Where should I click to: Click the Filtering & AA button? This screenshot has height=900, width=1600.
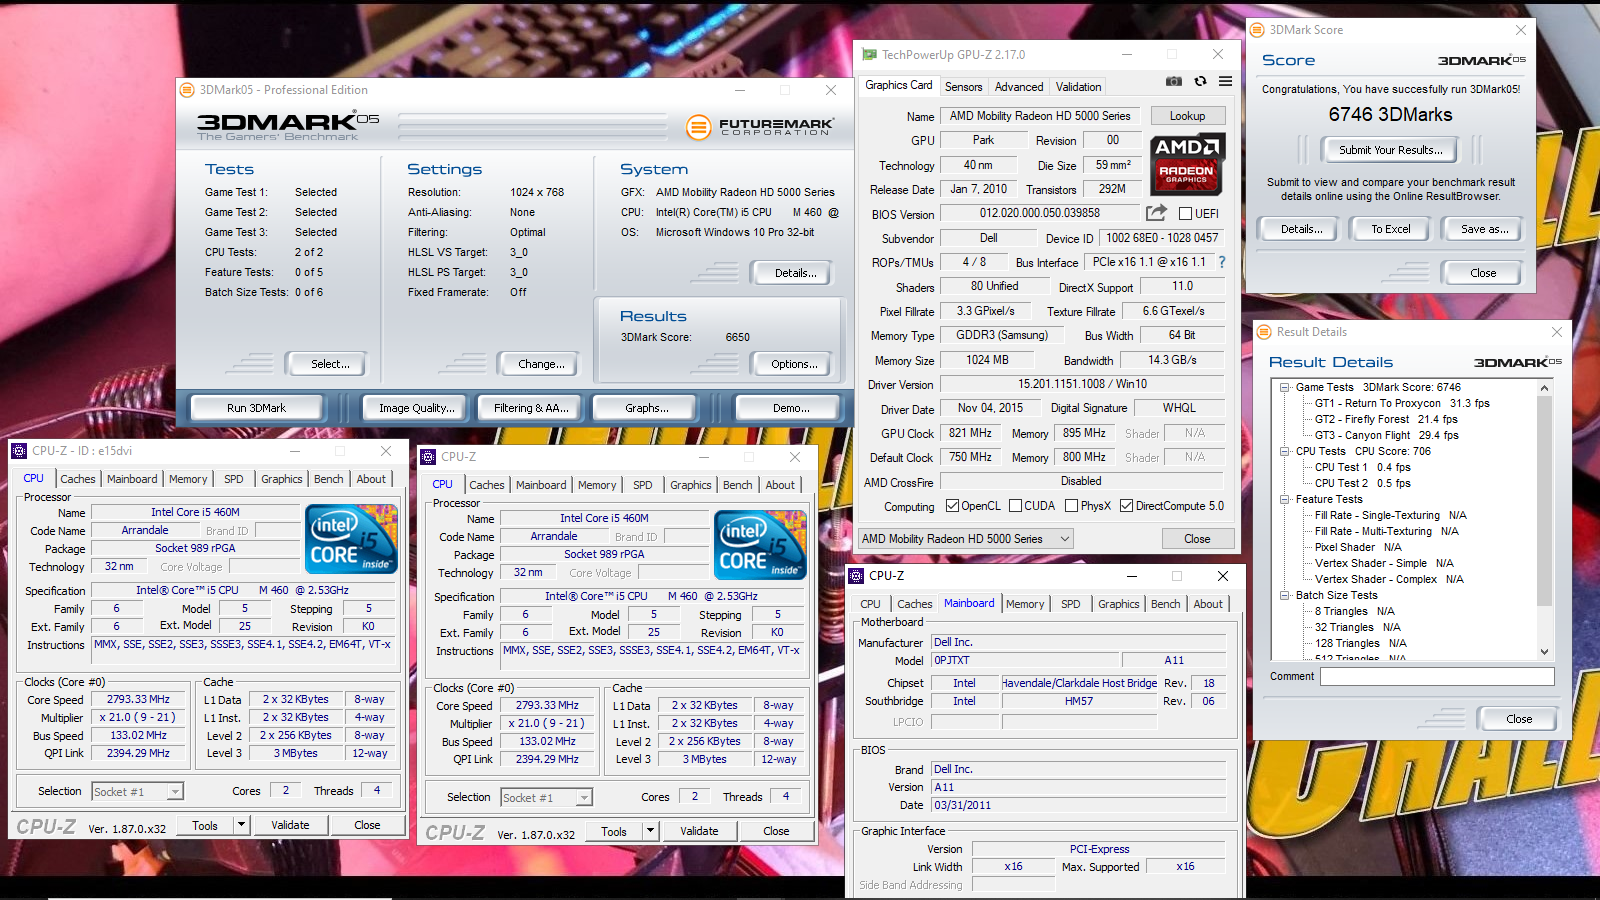531,408
